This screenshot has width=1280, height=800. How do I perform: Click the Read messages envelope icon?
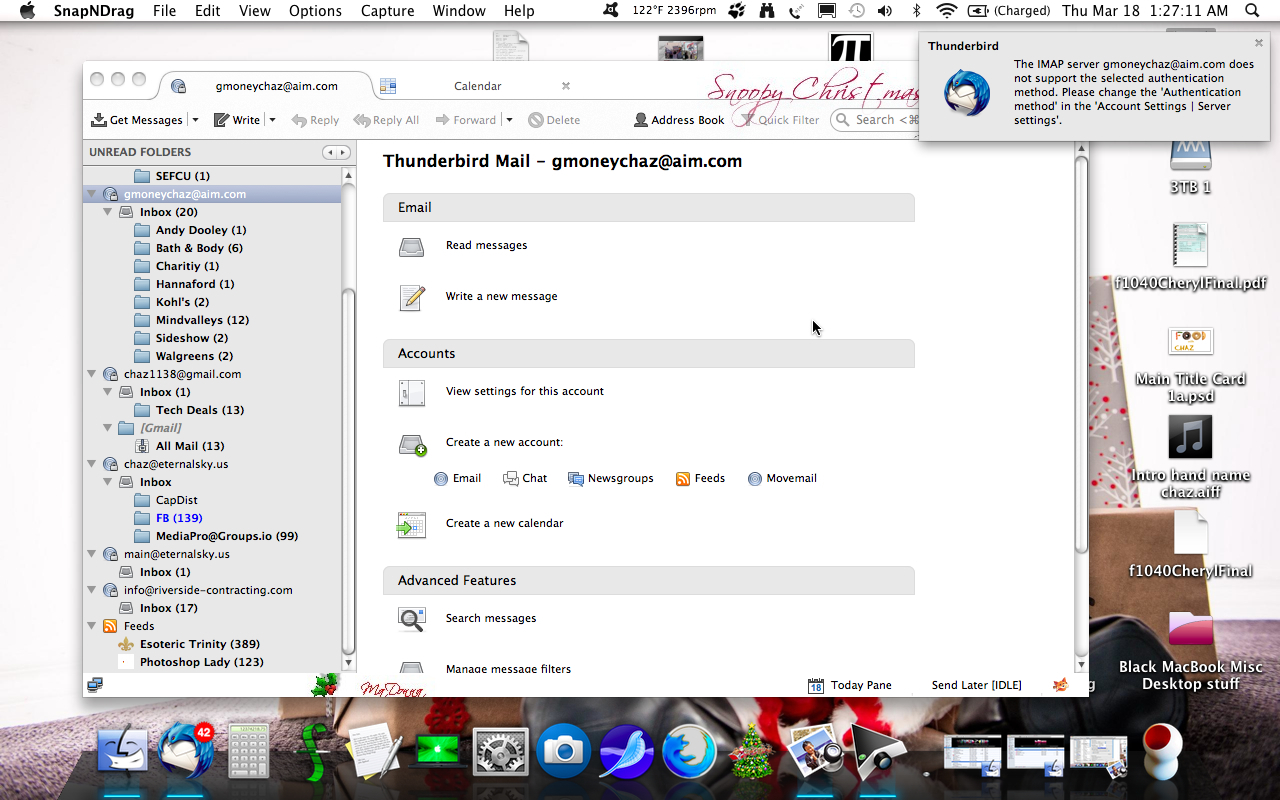click(412, 246)
